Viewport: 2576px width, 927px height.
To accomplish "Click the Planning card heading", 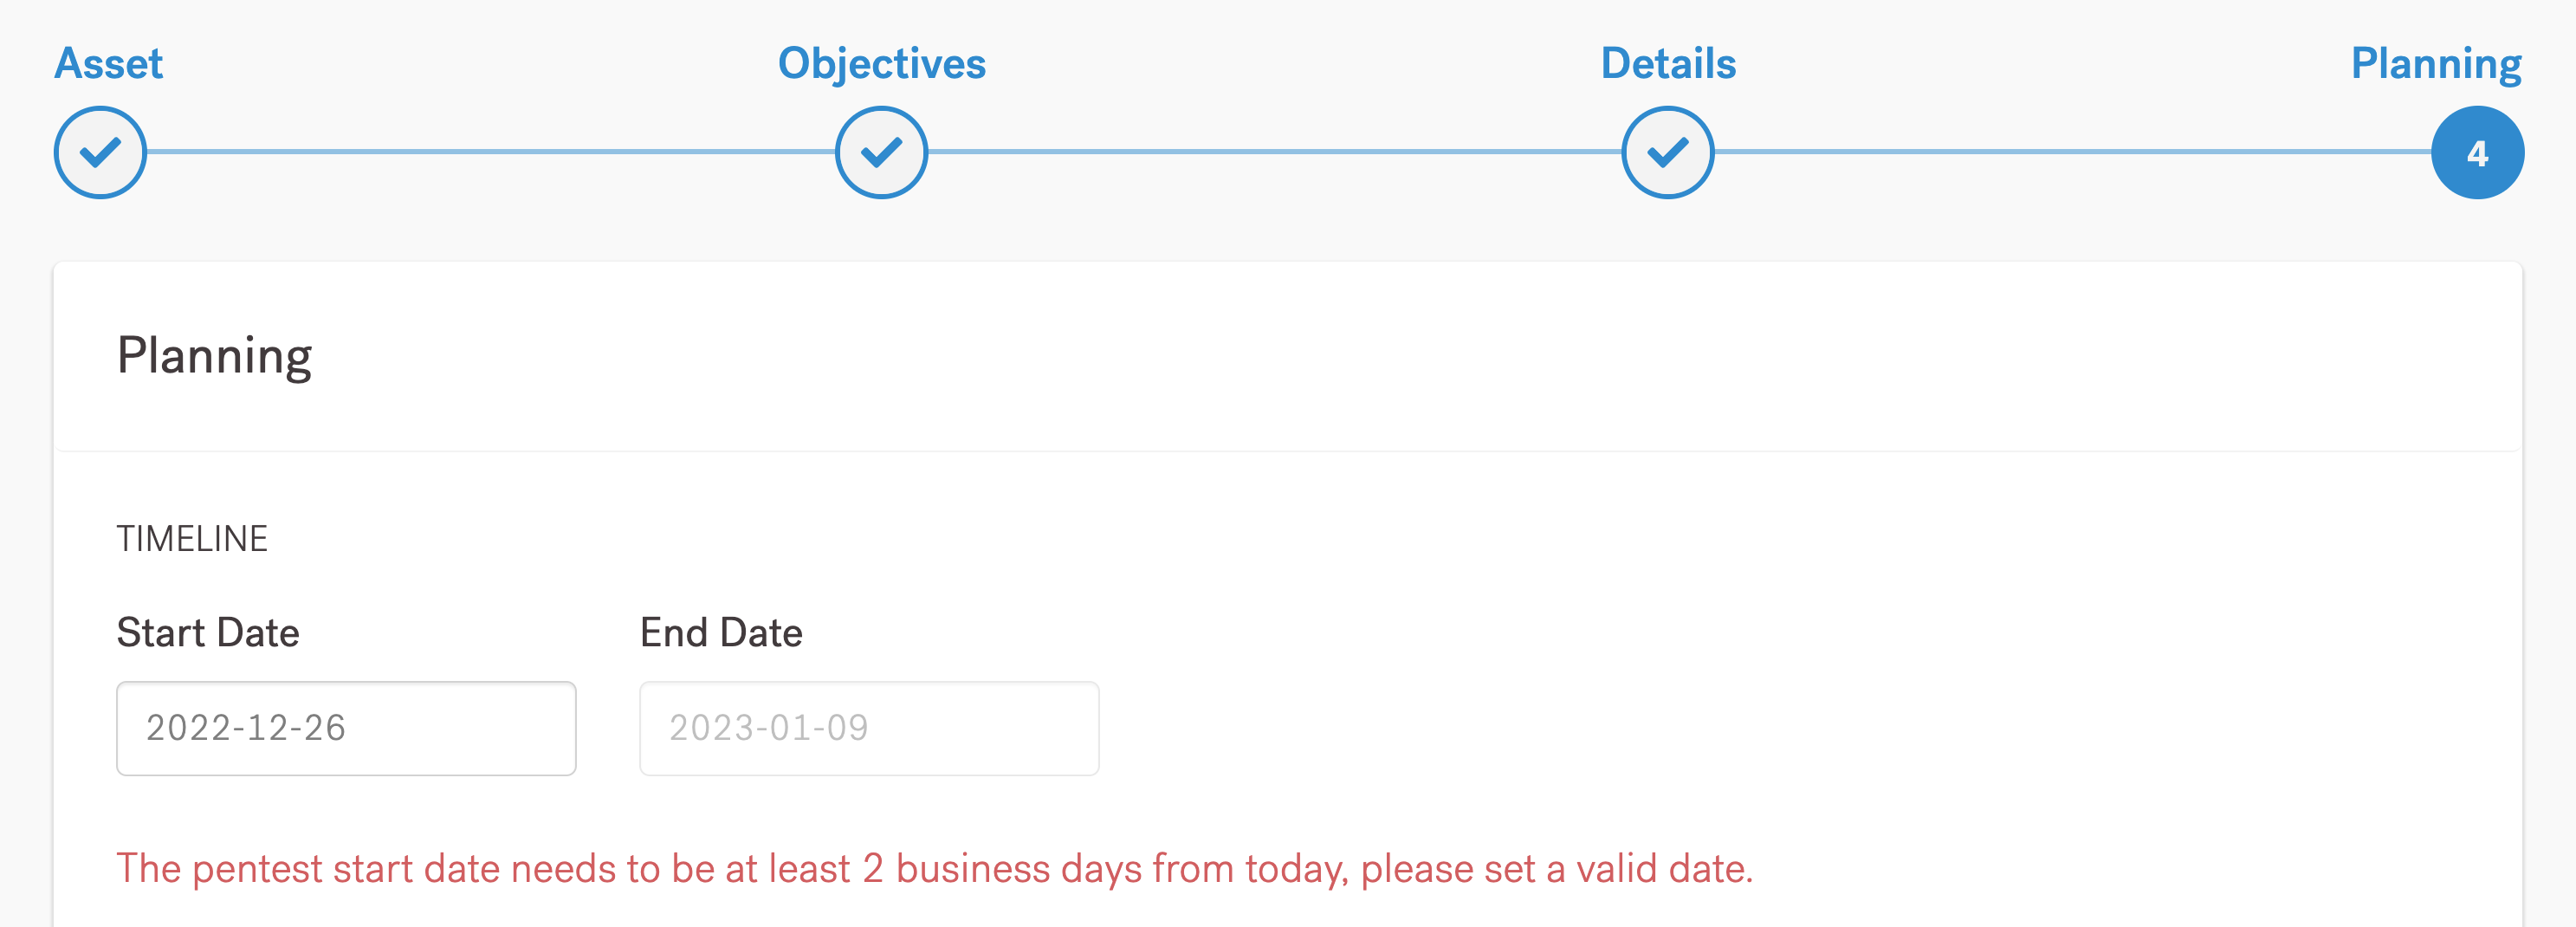I will [214, 356].
